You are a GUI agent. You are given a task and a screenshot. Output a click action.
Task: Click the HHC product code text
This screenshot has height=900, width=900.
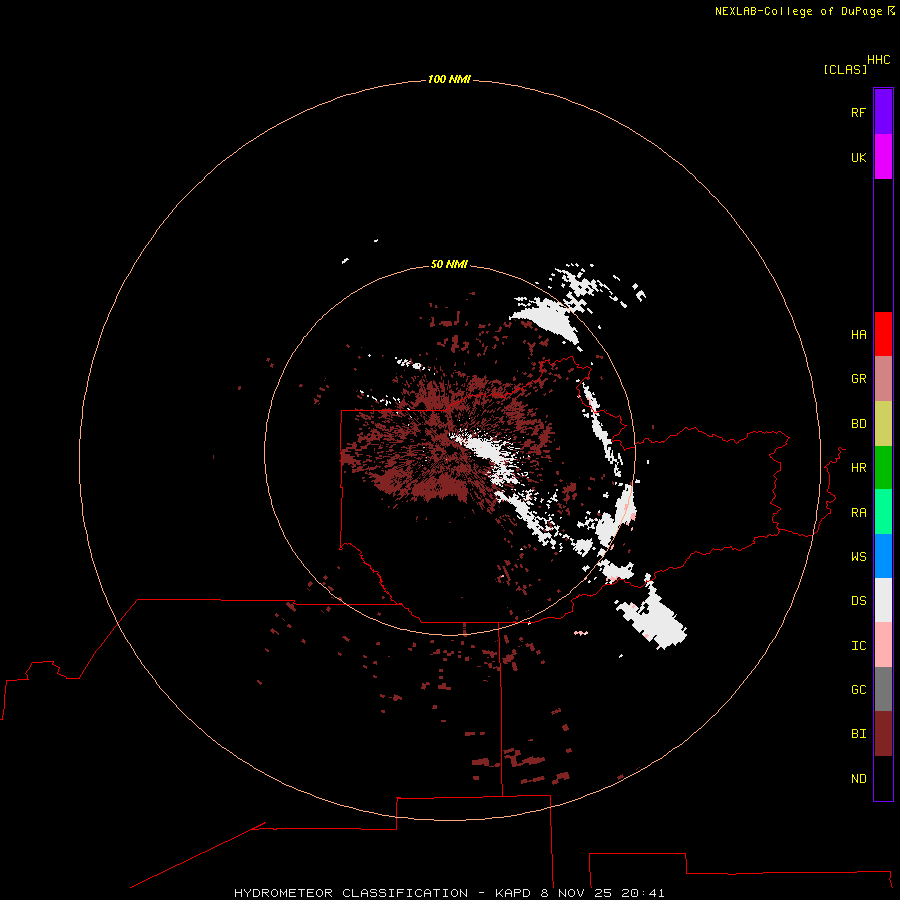(x=879, y=60)
